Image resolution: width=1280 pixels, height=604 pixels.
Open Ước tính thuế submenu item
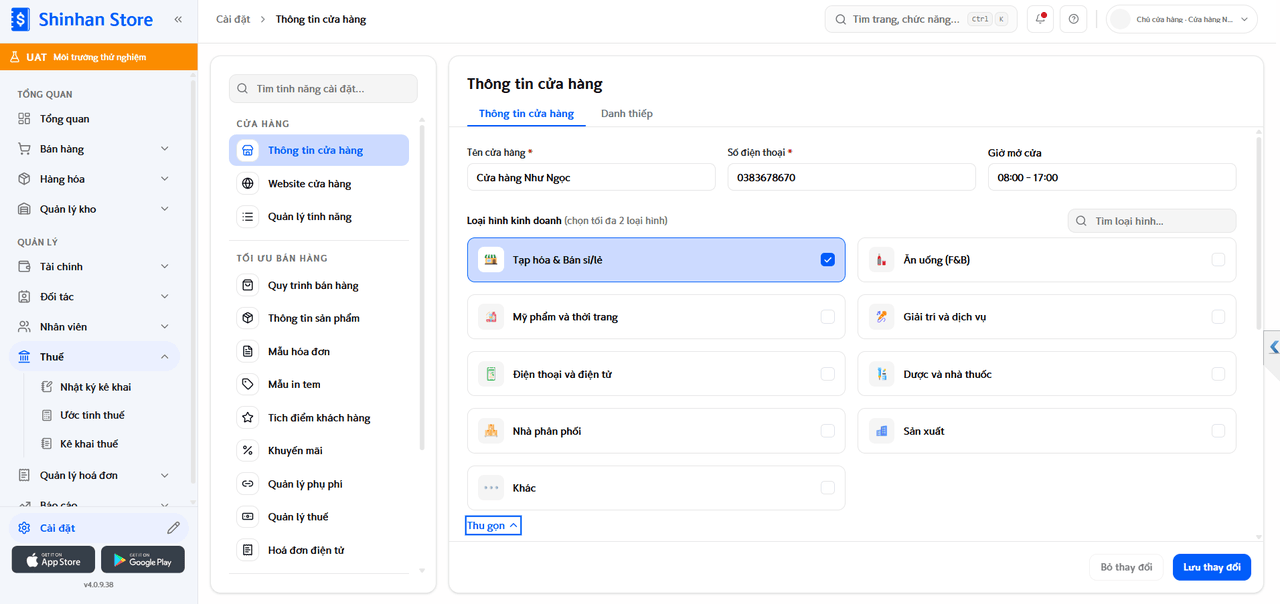pyautogui.click(x=92, y=415)
